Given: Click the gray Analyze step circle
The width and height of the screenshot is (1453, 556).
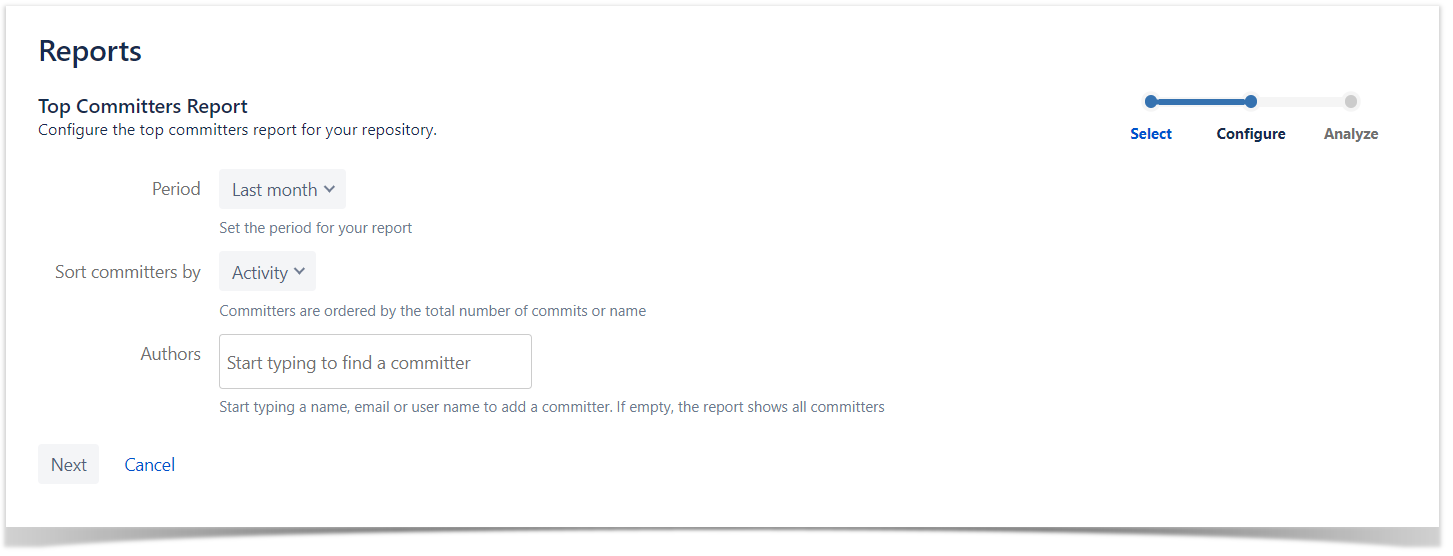Looking at the screenshot, I should click(1351, 101).
